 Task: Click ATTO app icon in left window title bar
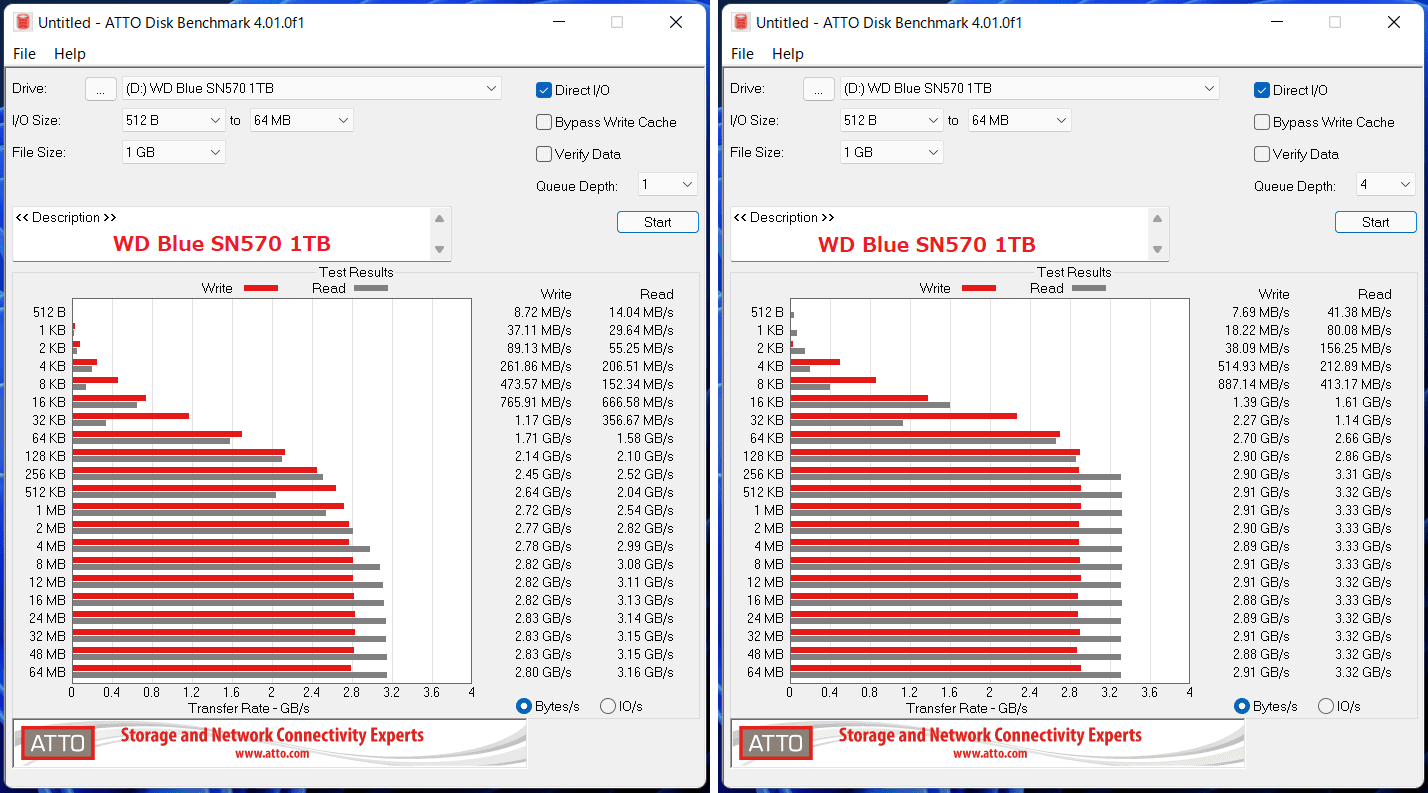[23, 22]
